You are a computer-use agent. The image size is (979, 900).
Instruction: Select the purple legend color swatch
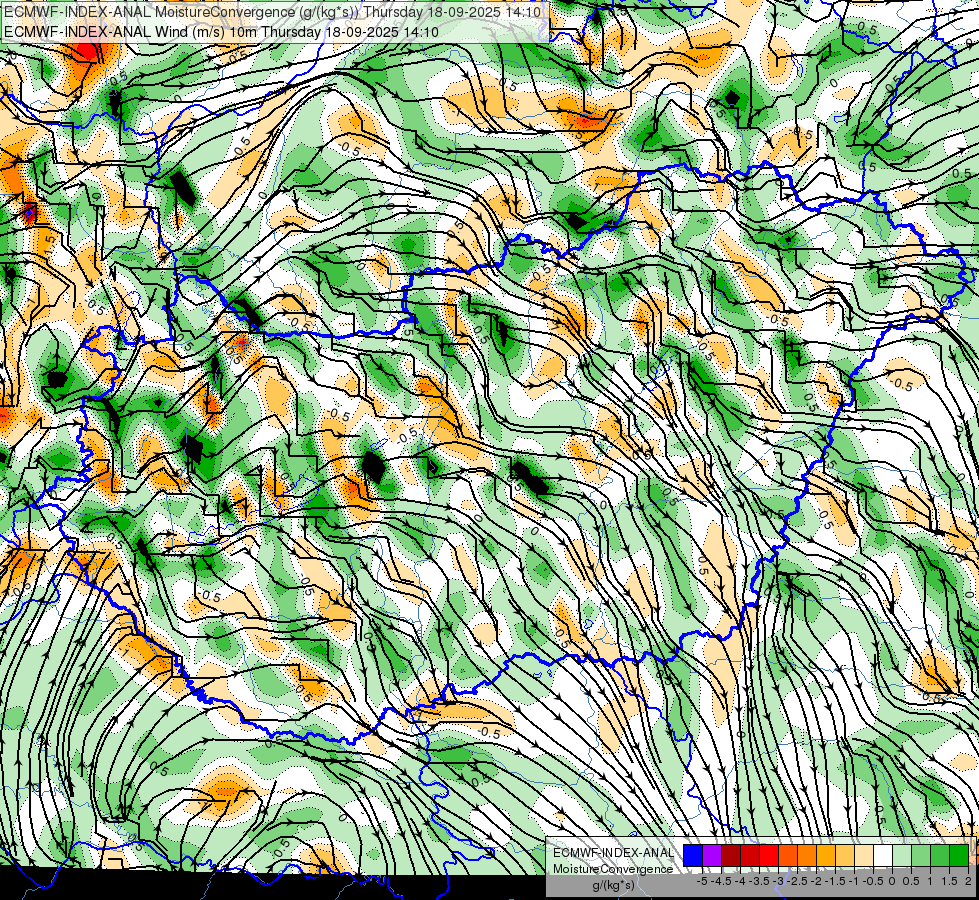712,855
